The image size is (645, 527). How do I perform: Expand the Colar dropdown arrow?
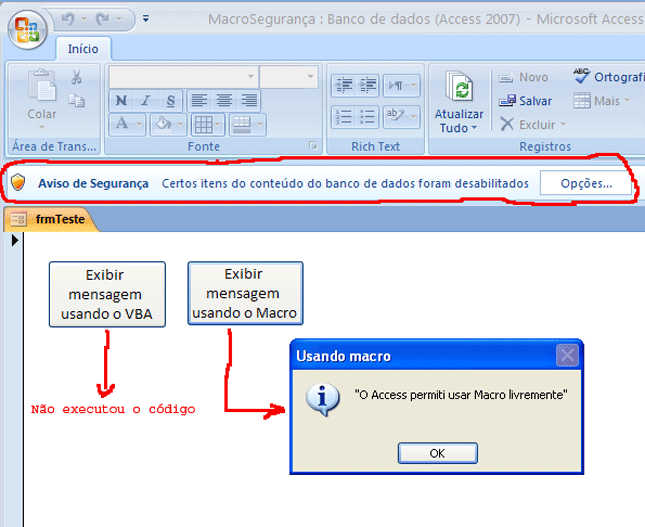pyautogui.click(x=42, y=128)
